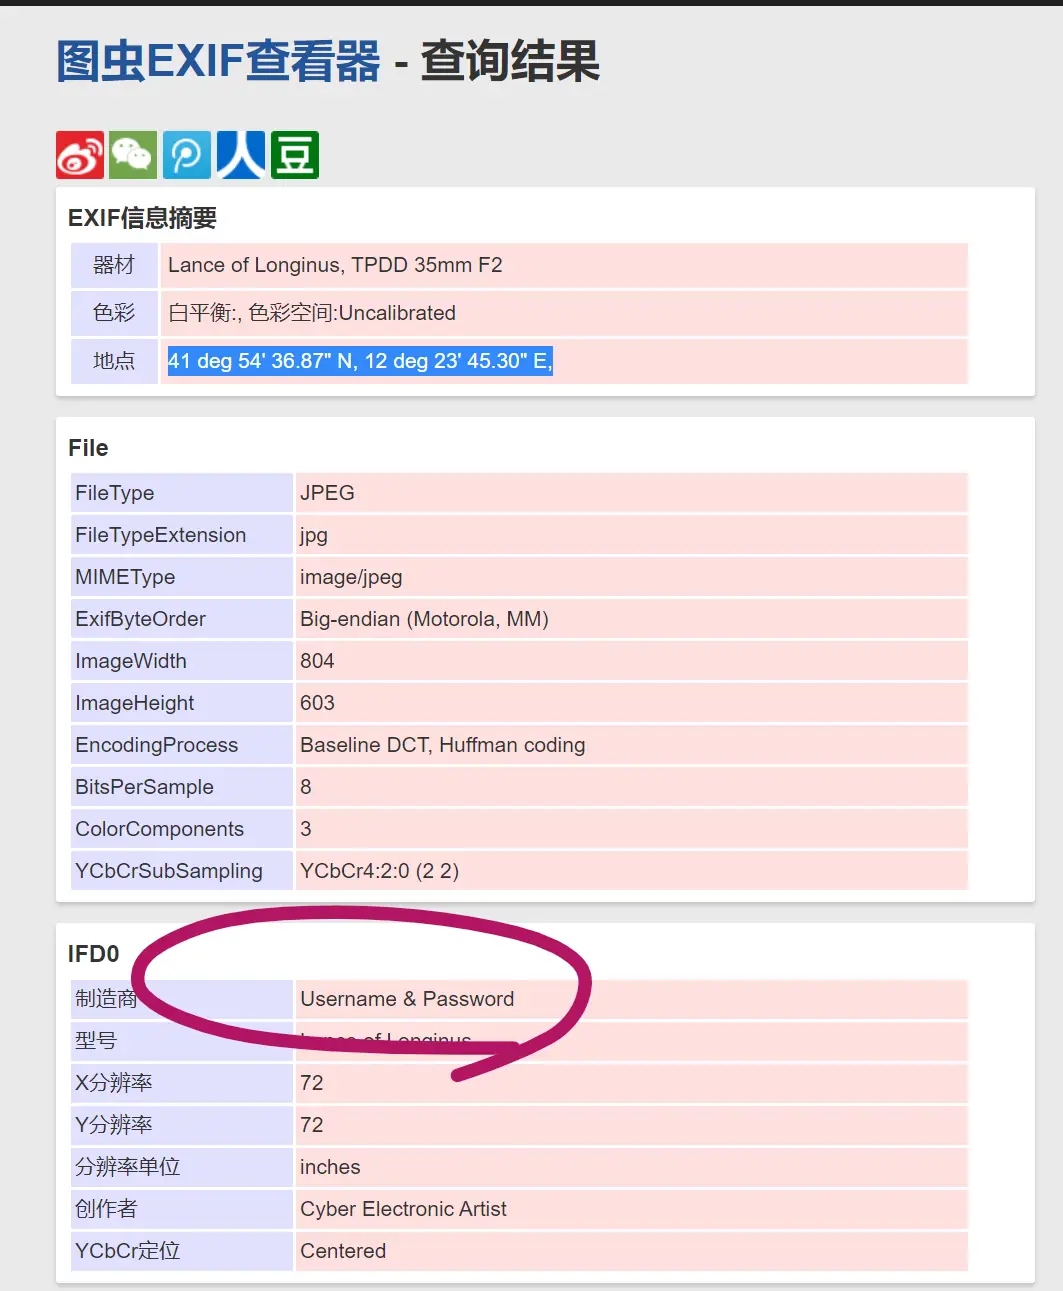1063x1291 pixels.
Task: Open the 图虫EXIF查看器 title link
Action: click(218, 62)
